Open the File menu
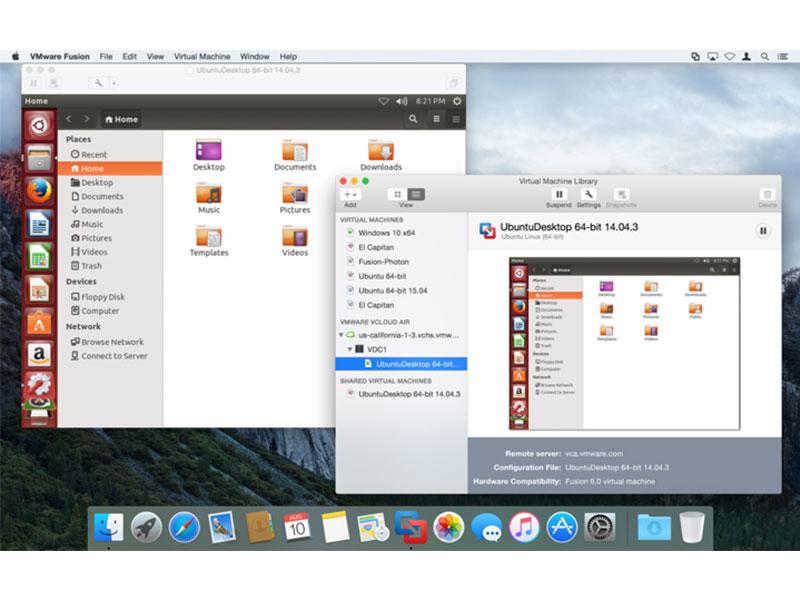 click(106, 57)
